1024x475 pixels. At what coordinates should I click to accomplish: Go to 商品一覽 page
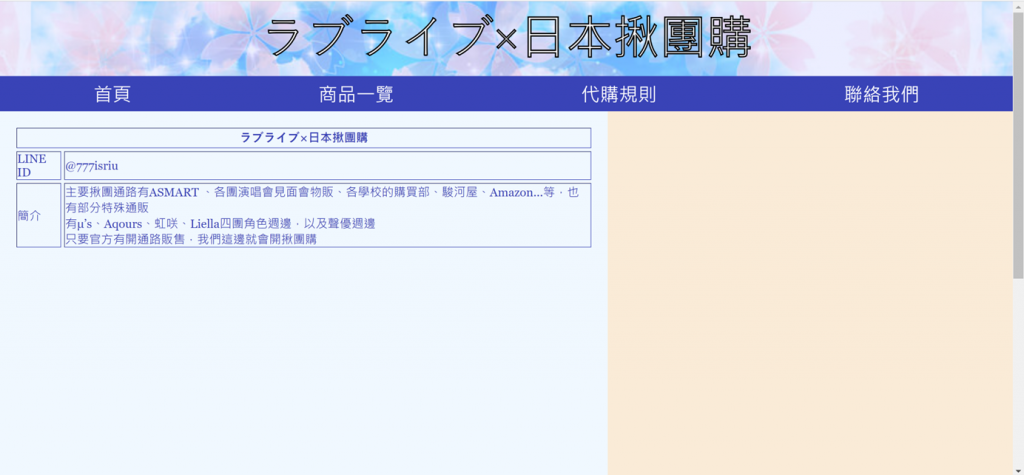click(x=356, y=94)
